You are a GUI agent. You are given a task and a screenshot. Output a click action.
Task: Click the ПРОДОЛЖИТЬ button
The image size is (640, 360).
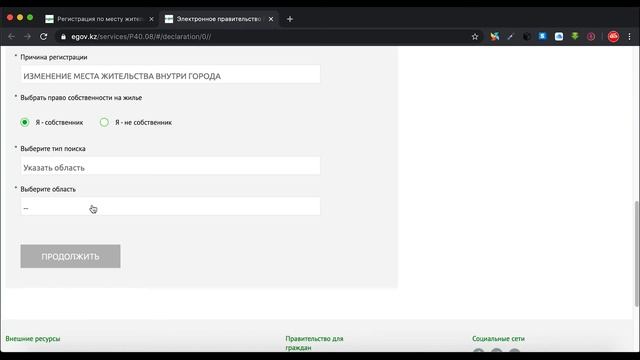point(70,256)
